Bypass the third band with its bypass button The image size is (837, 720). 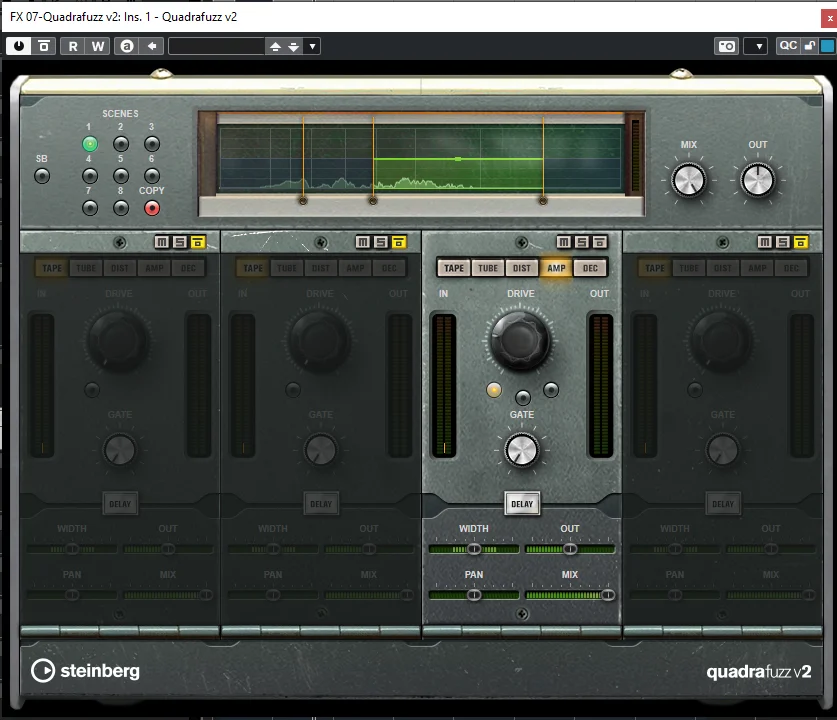[x=599, y=242]
